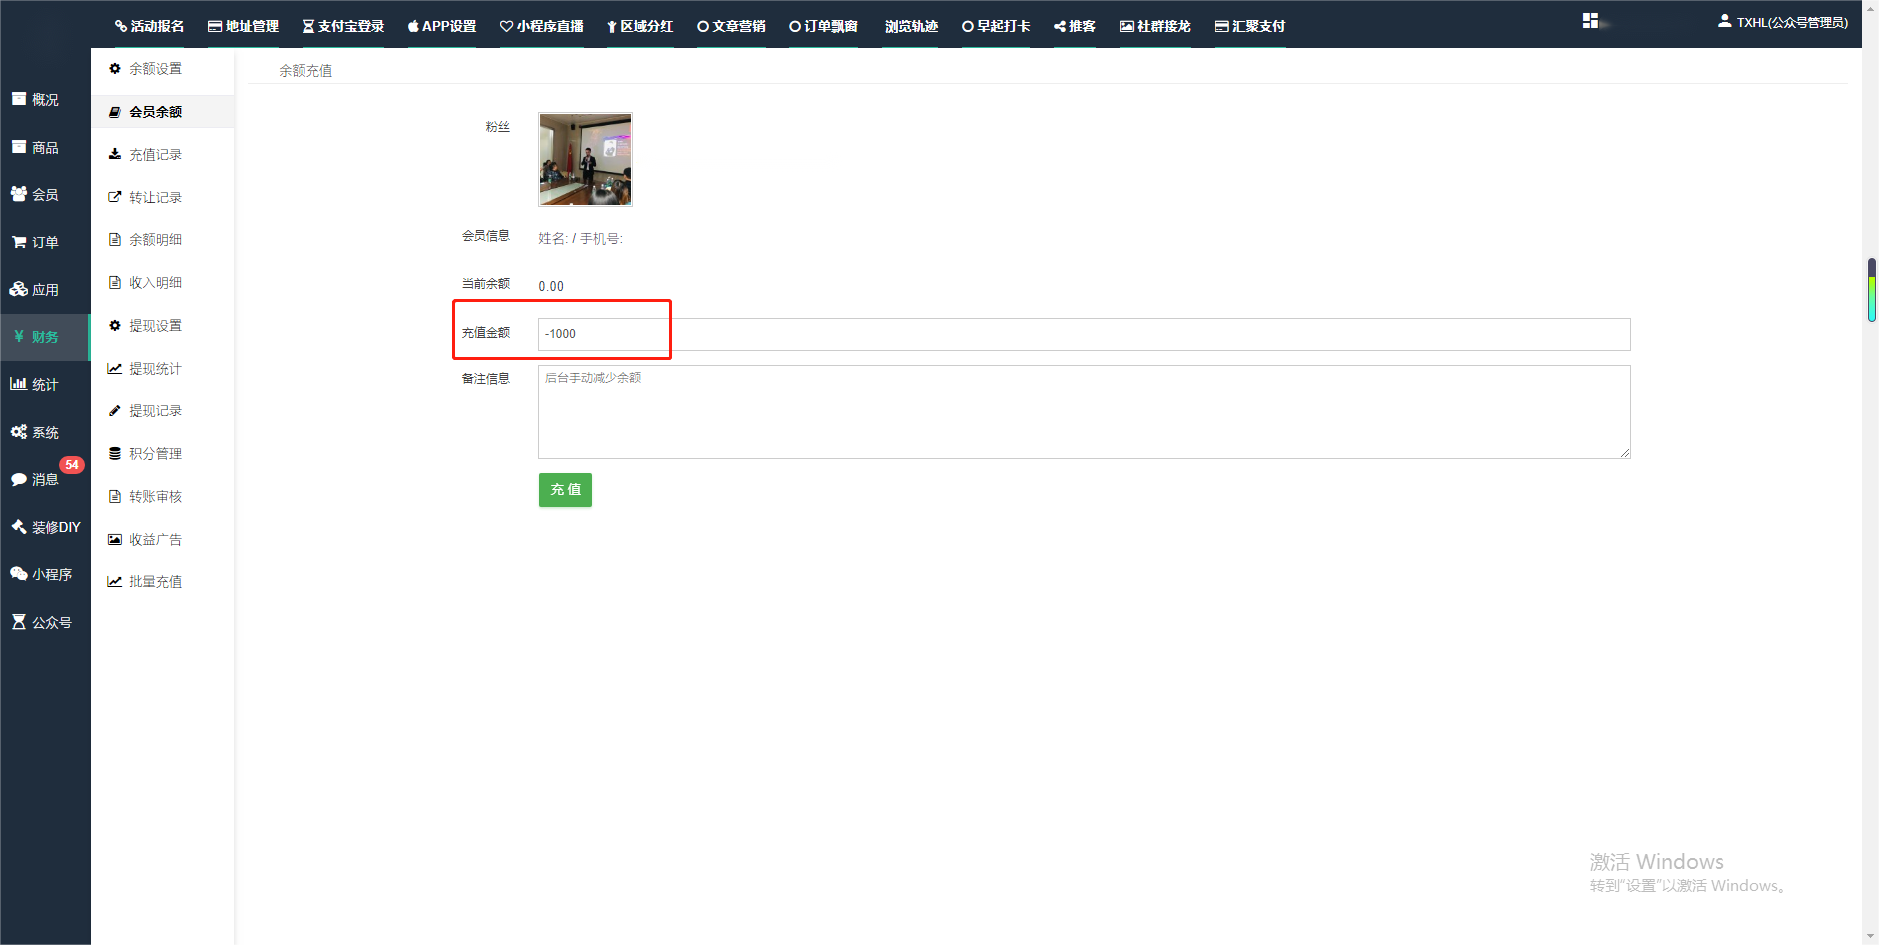Click the 充值金额 amount input field
Screen dimensions: 1879x945
(x=1083, y=334)
